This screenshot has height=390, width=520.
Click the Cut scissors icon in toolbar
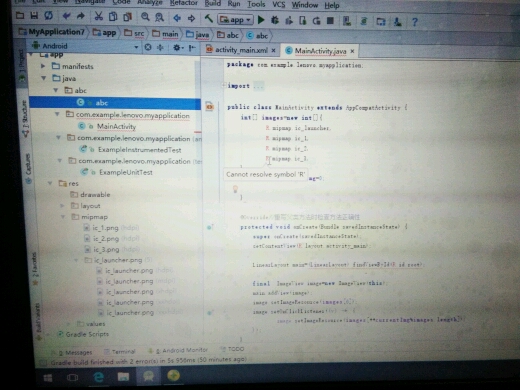click(98, 16)
